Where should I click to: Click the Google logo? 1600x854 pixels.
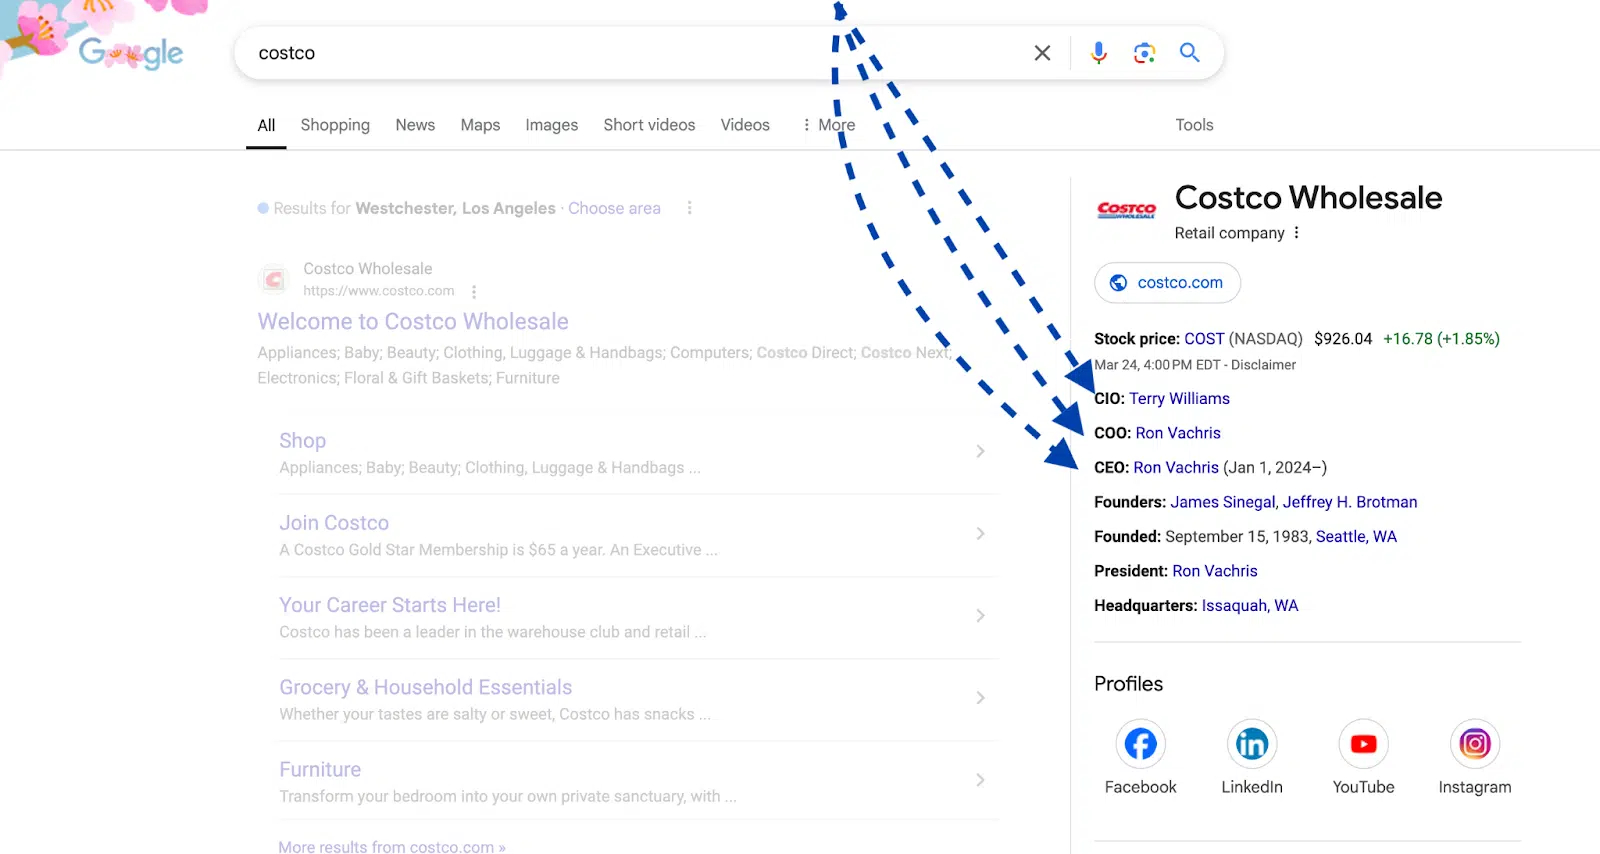click(131, 53)
